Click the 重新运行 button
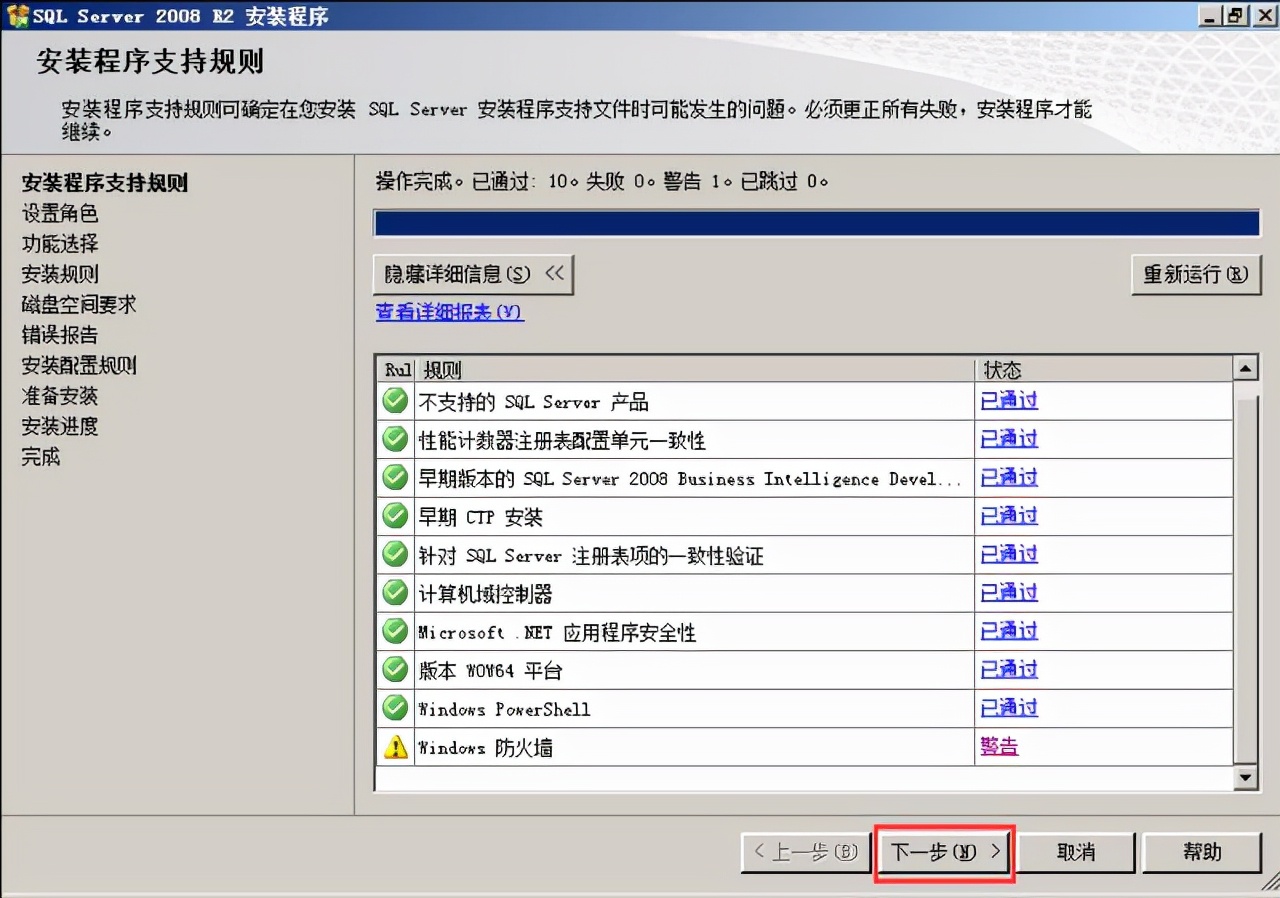 pos(1196,274)
